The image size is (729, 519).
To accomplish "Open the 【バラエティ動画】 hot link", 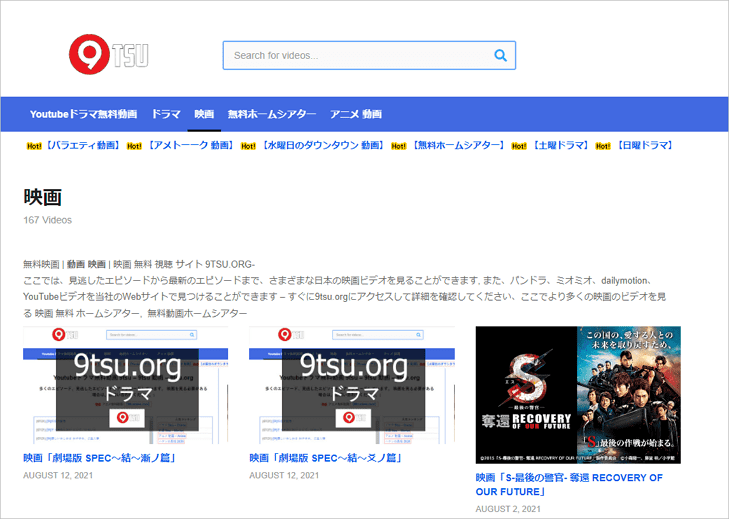I will click(x=83, y=146).
